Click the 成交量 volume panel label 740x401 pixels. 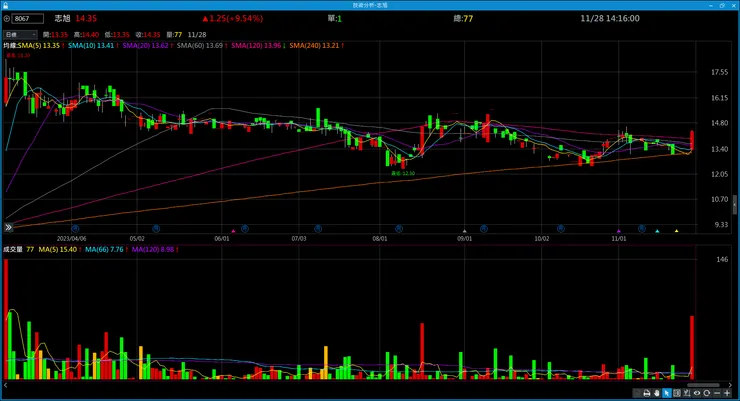[x=13, y=250]
